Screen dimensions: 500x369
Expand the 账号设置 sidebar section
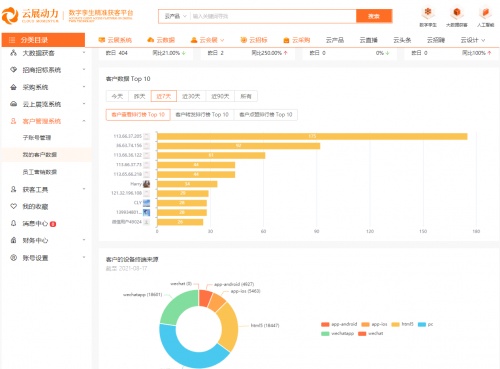pos(84,257)
